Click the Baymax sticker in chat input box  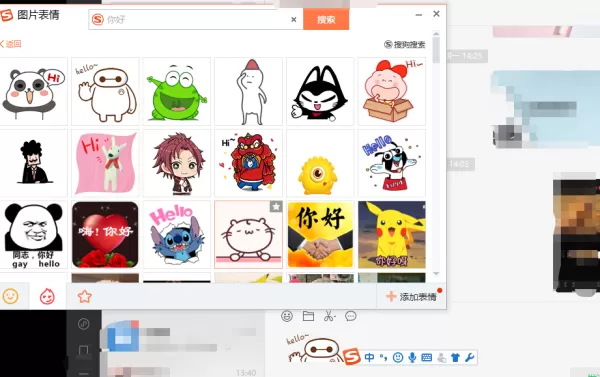coord(315,348)
